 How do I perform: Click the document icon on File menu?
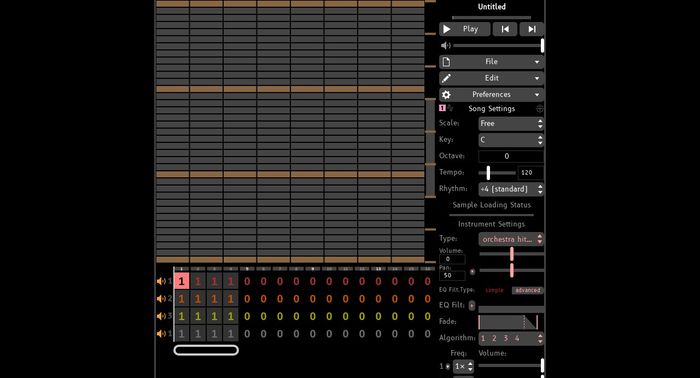[446, 62]
